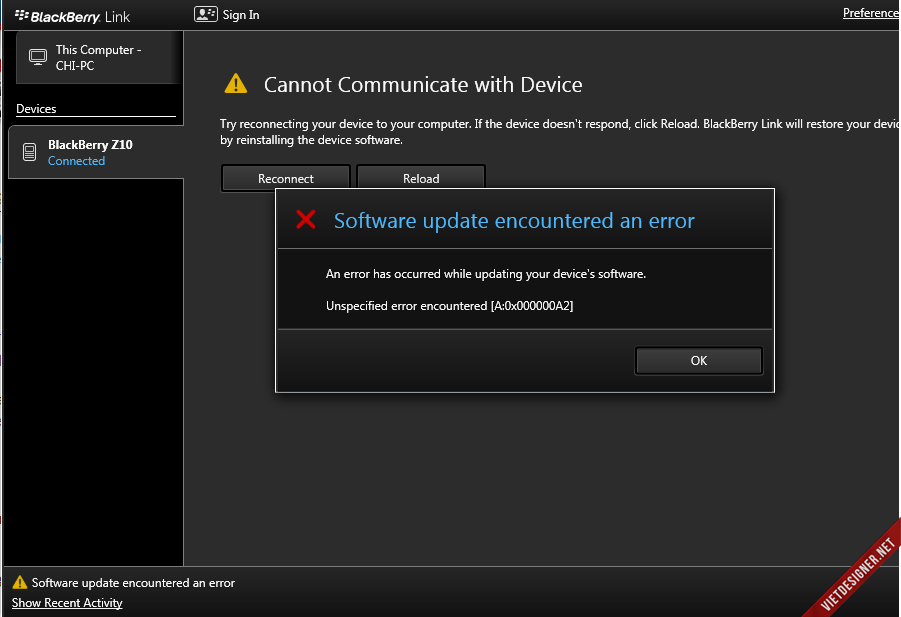Open the Preferences link
Screen dimensions: 901x617
[x=871, y=13]
